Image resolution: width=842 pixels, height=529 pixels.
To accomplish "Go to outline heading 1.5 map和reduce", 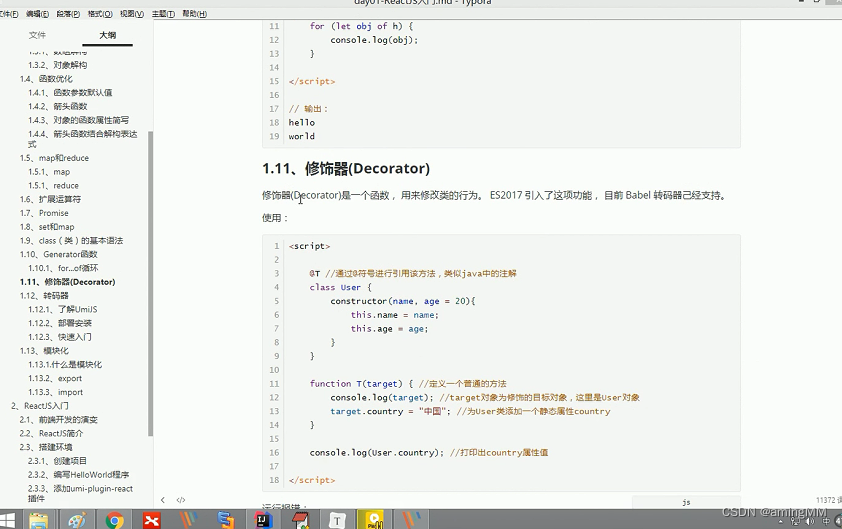I will tap(54, 158).
